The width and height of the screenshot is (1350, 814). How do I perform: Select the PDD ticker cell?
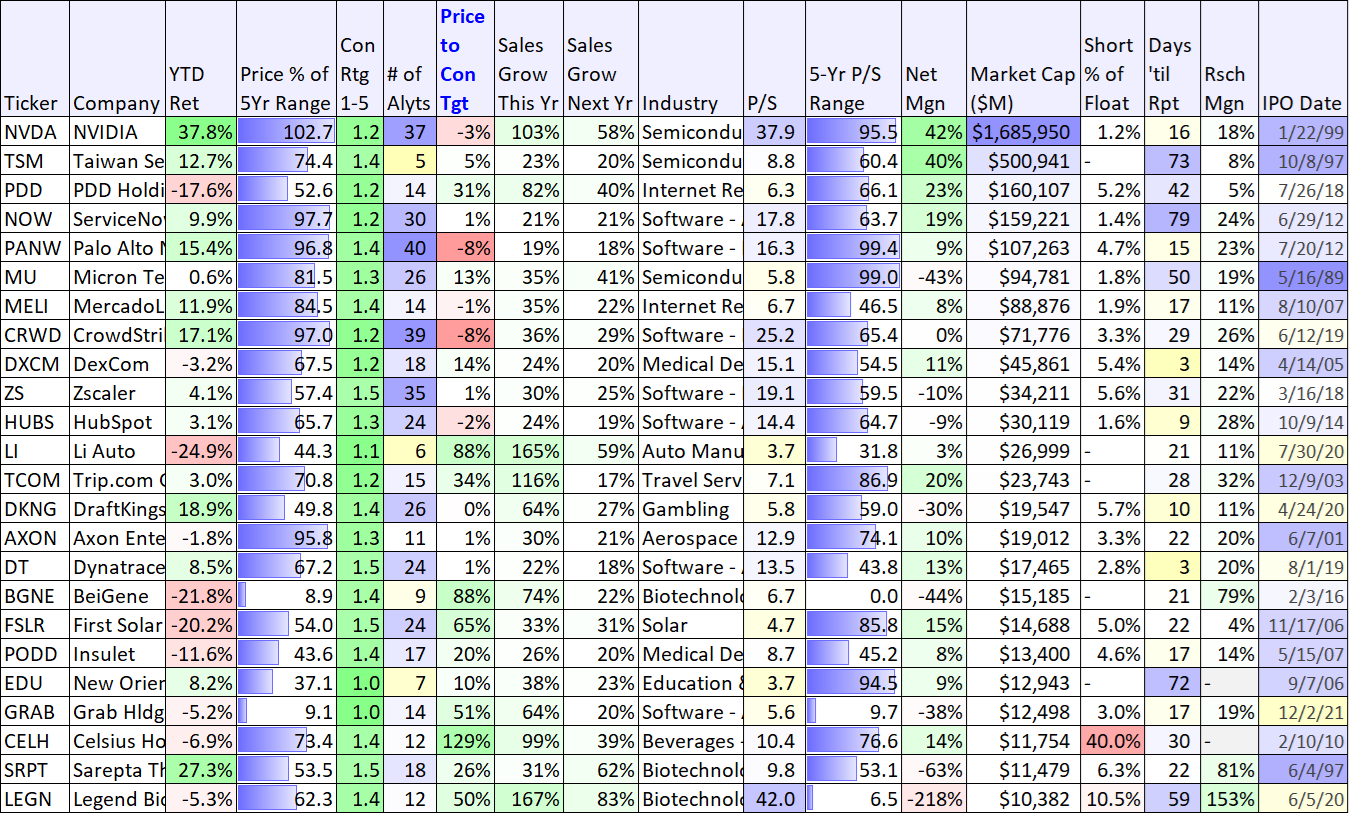pyautogui.click(x=35, y=190)
